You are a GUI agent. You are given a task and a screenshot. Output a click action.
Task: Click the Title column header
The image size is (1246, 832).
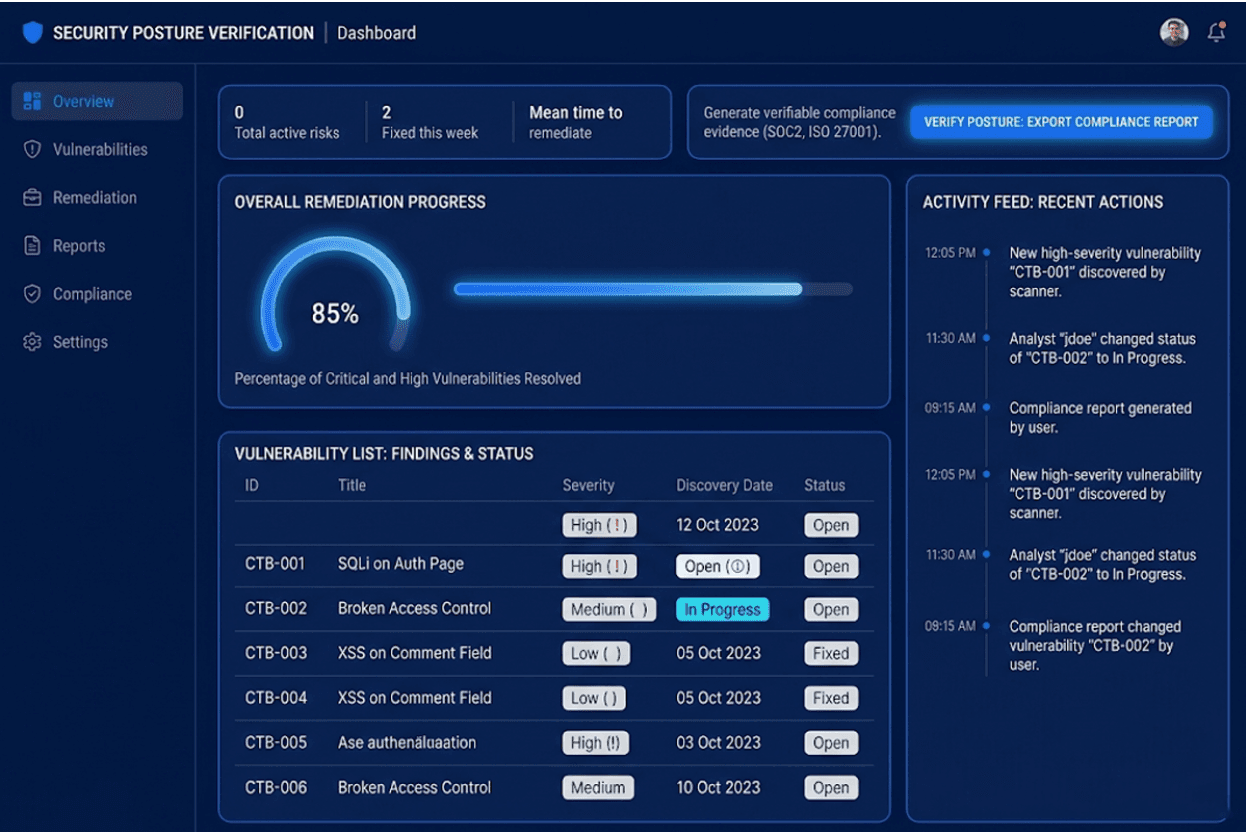coord(352,485)
